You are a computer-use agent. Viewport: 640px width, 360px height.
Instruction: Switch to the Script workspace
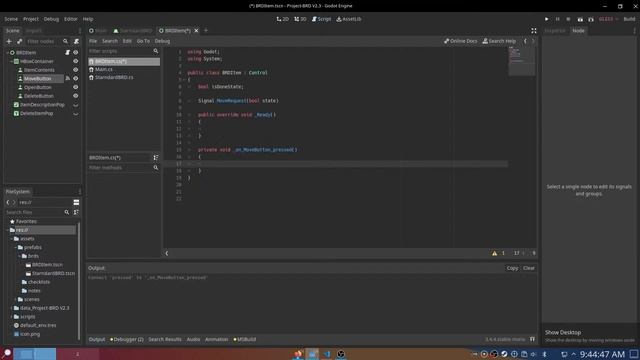(321, 19)
